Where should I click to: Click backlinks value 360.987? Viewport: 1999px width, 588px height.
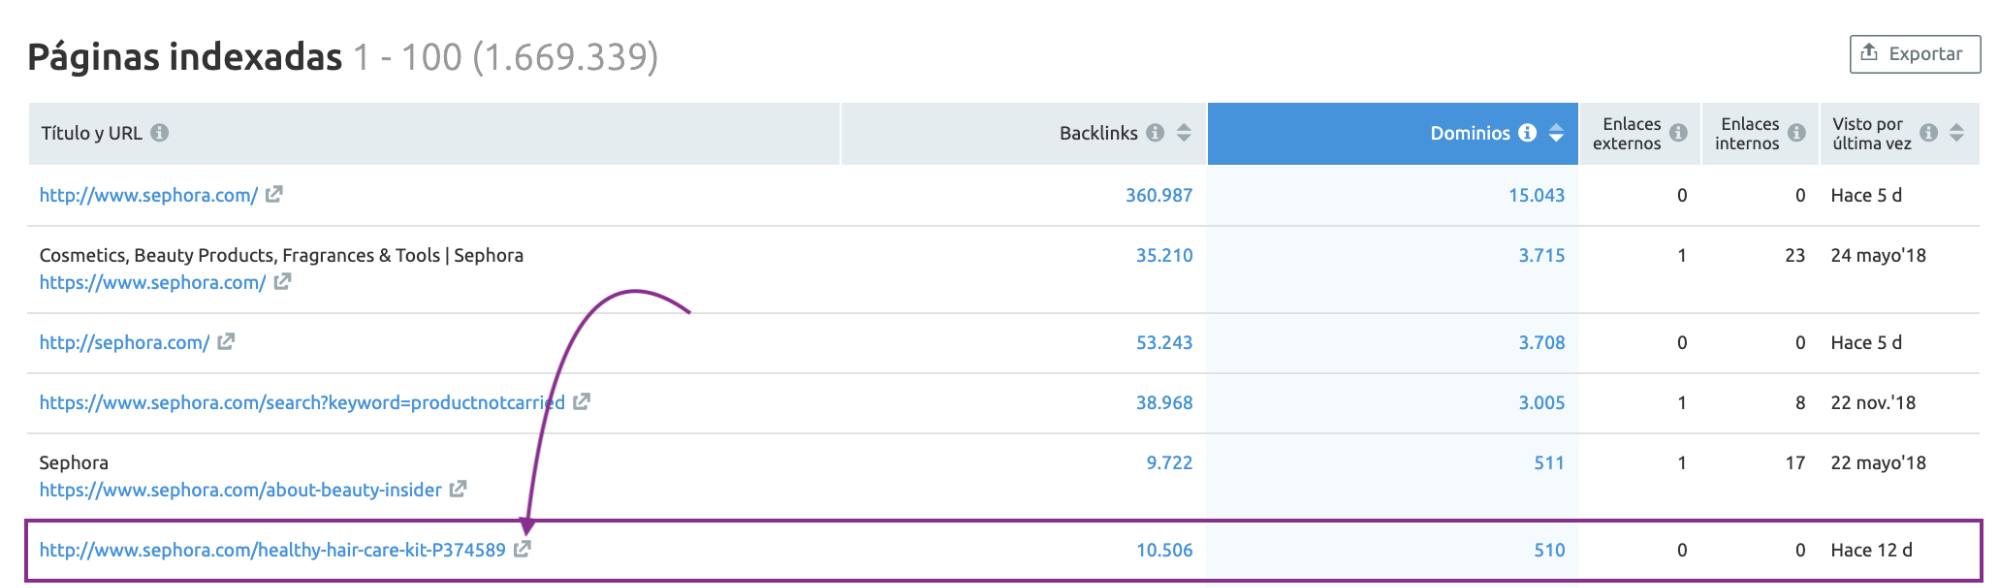pos(1159,195)
